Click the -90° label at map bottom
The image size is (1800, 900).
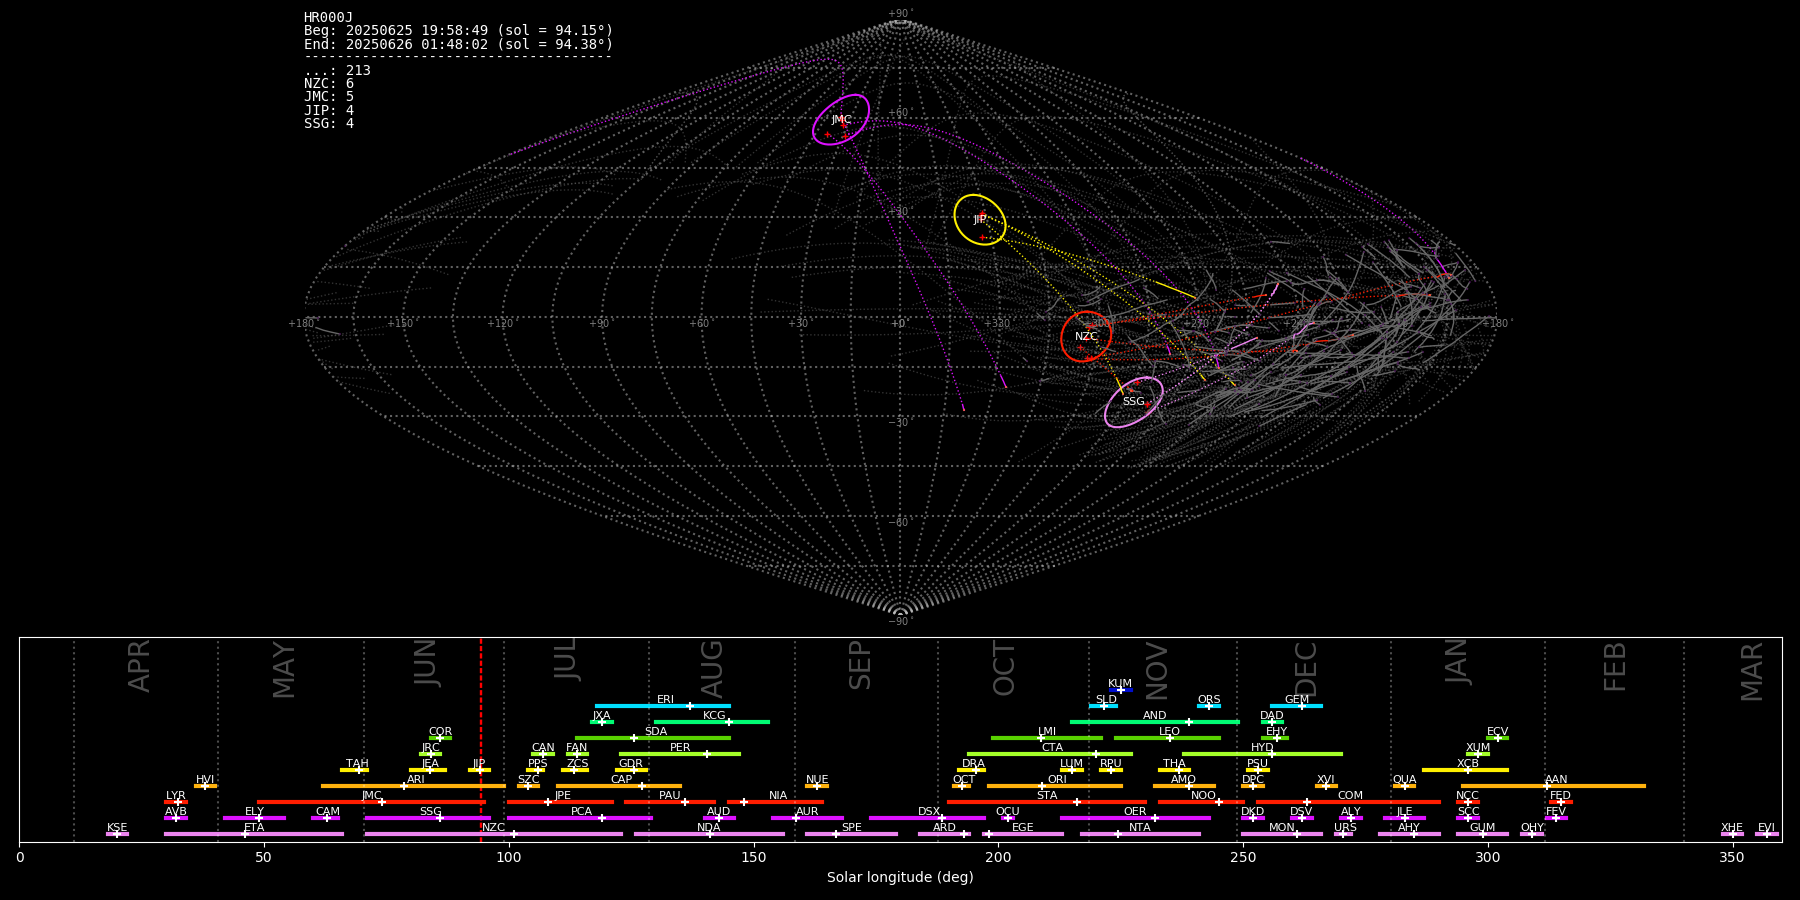tap(900, 622)
